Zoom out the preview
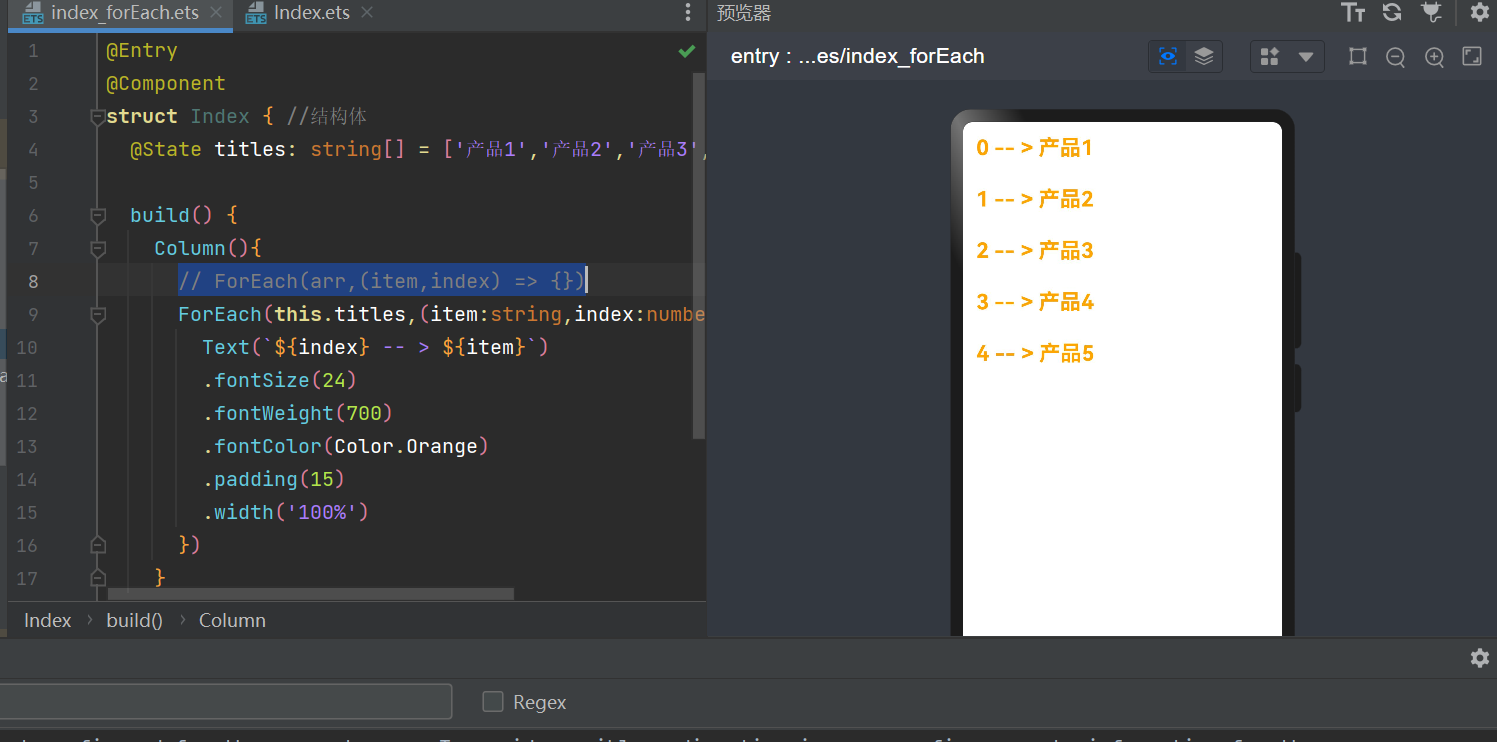1497x742 pixels. click(x=1395, y=57)
